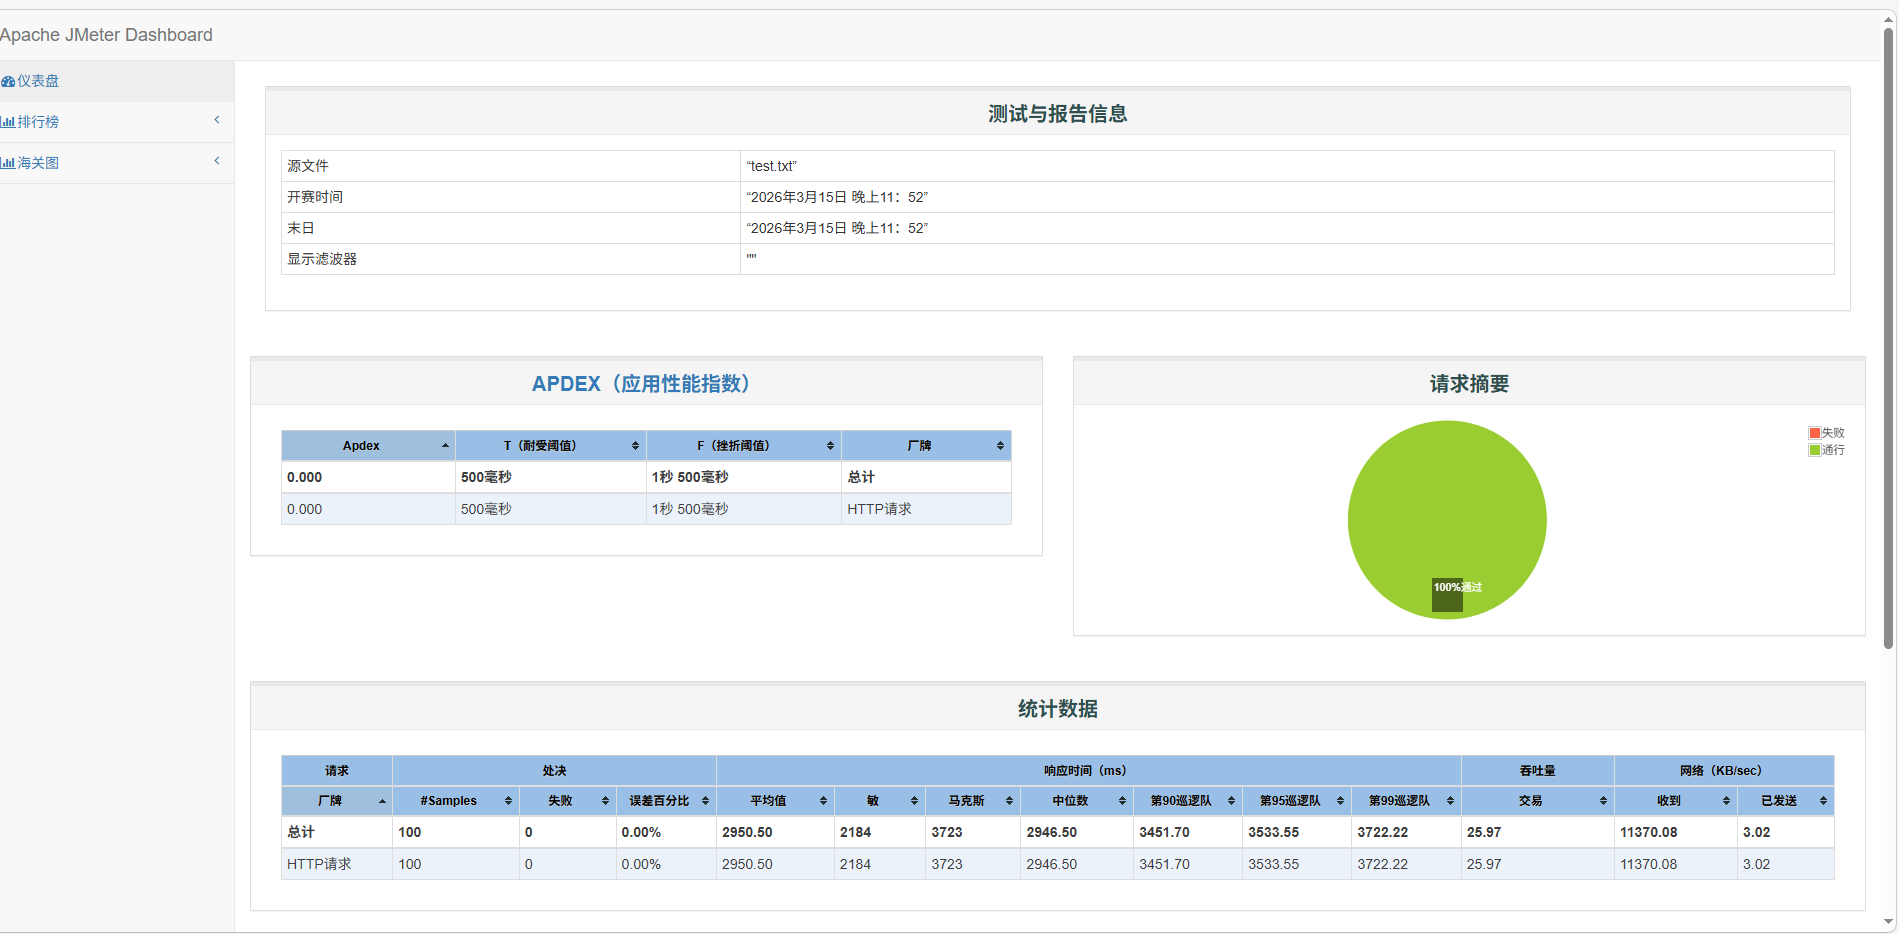The width and height of the screenshot is (1899, 934).
Task: Sort APDEX table by F (挫折阈值) column
Action: 744,446
